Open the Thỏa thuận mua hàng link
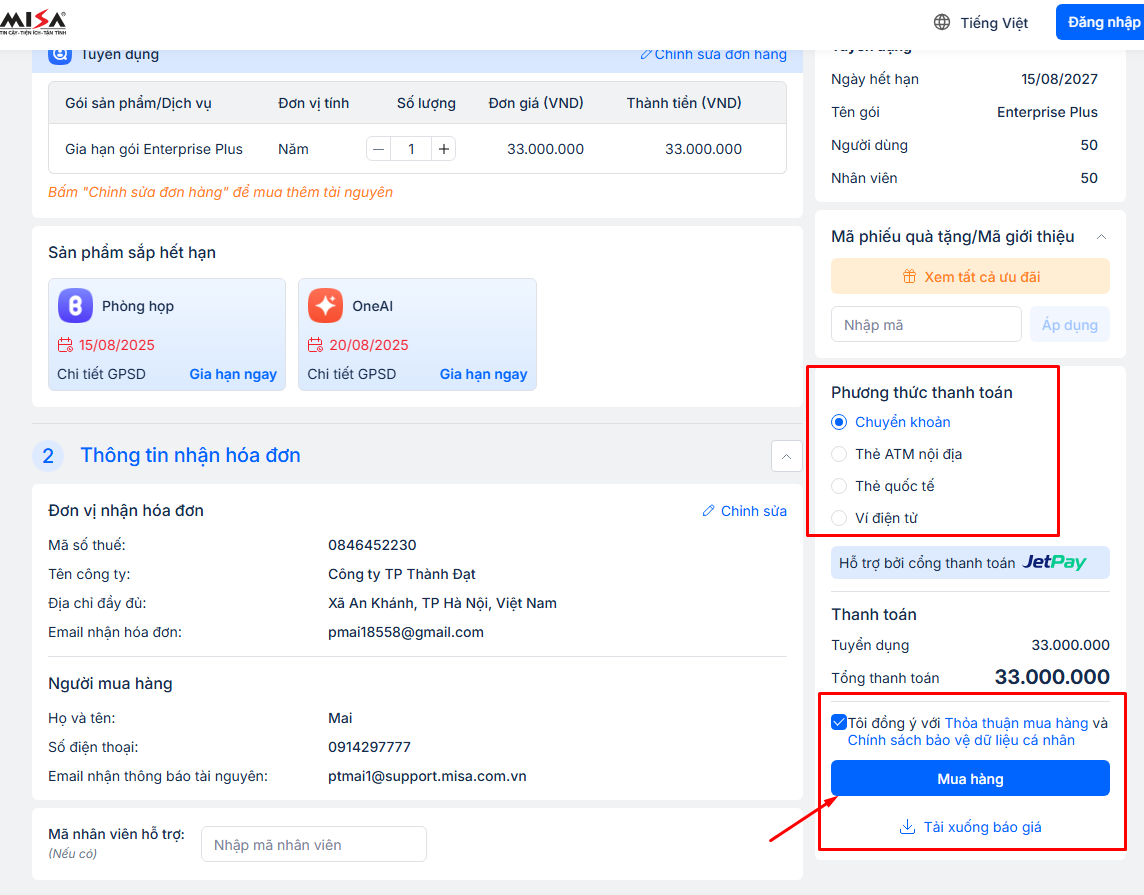Viewport: 1144px width, 895px height. [1016, 723]
